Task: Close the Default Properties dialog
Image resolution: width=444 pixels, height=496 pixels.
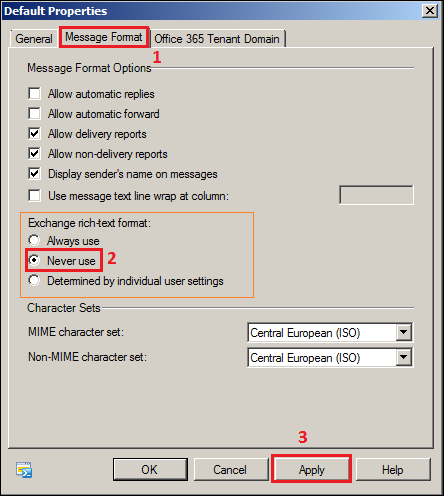Action: click(x=430, y=11)
